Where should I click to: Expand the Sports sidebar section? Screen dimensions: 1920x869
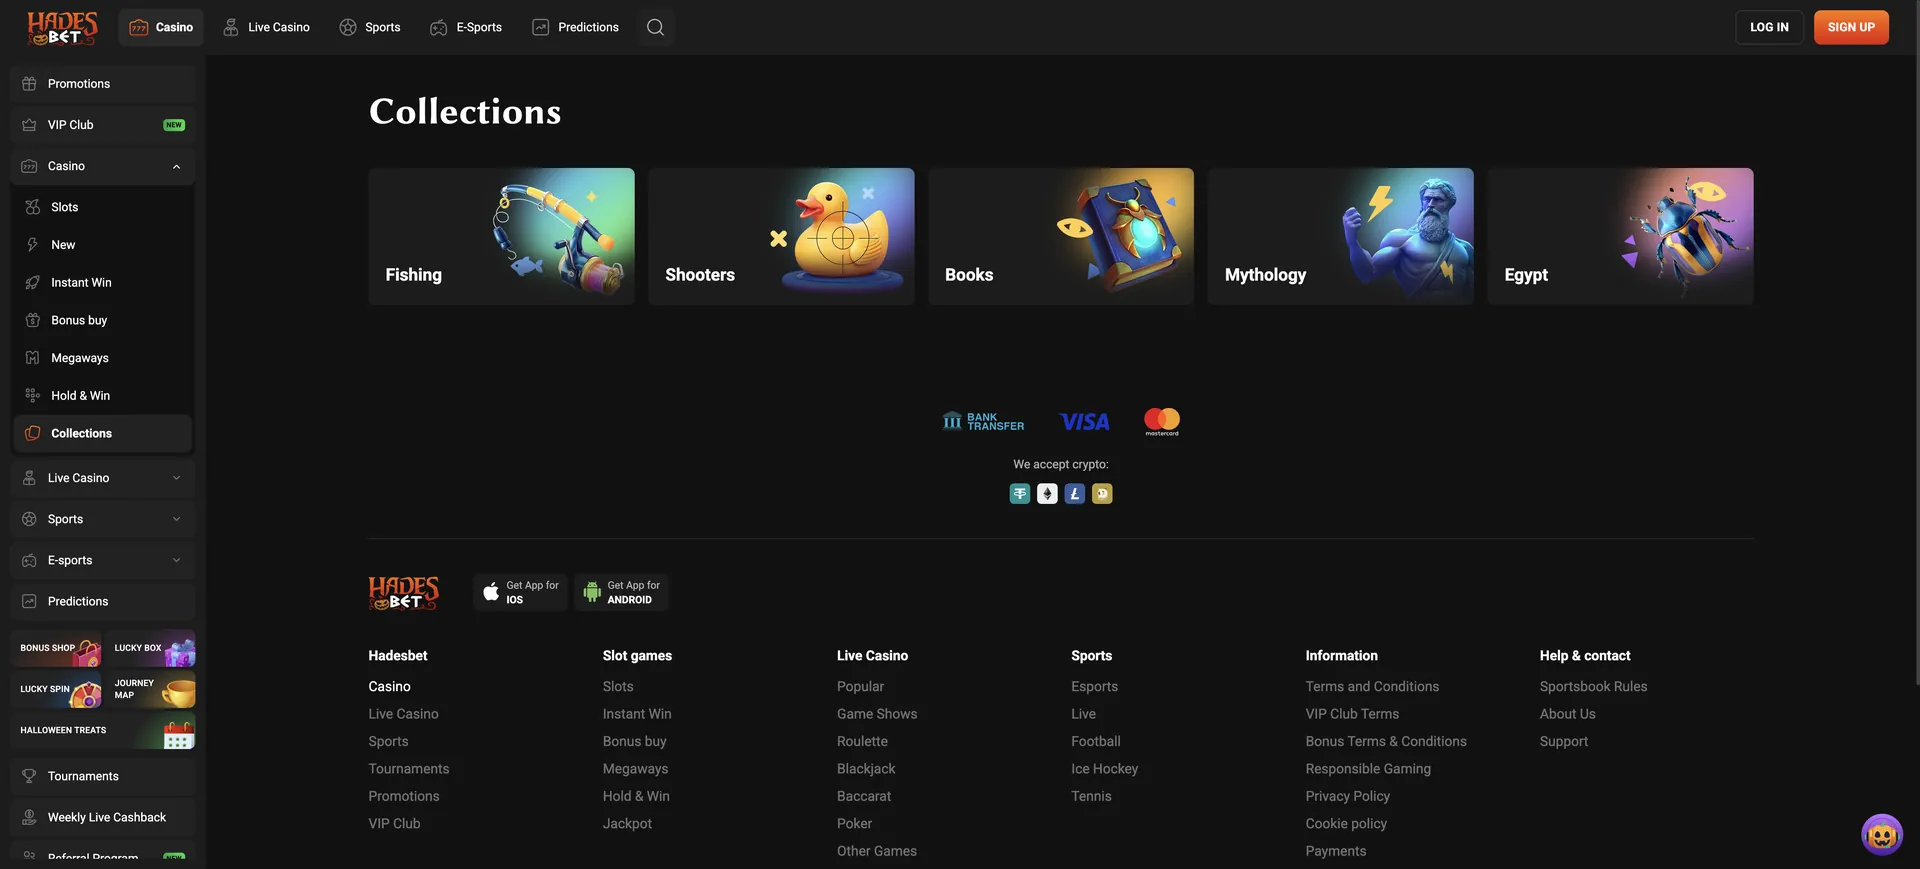click(x=102, y=519)
